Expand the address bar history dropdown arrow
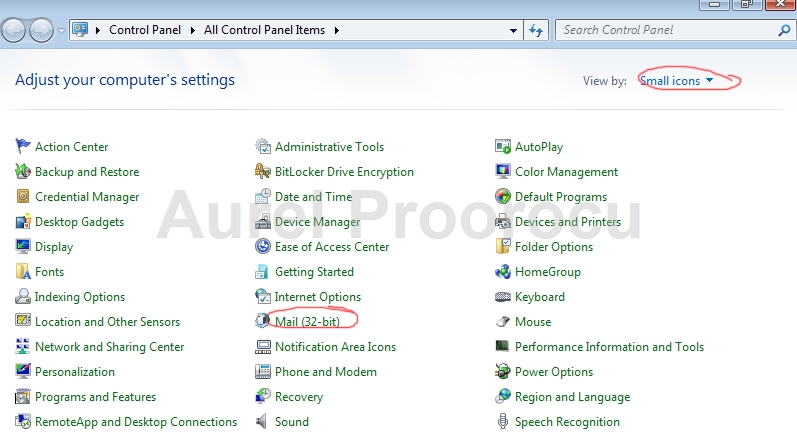The height and width of the screenshot is (432, 797). [x=513, y=30]
